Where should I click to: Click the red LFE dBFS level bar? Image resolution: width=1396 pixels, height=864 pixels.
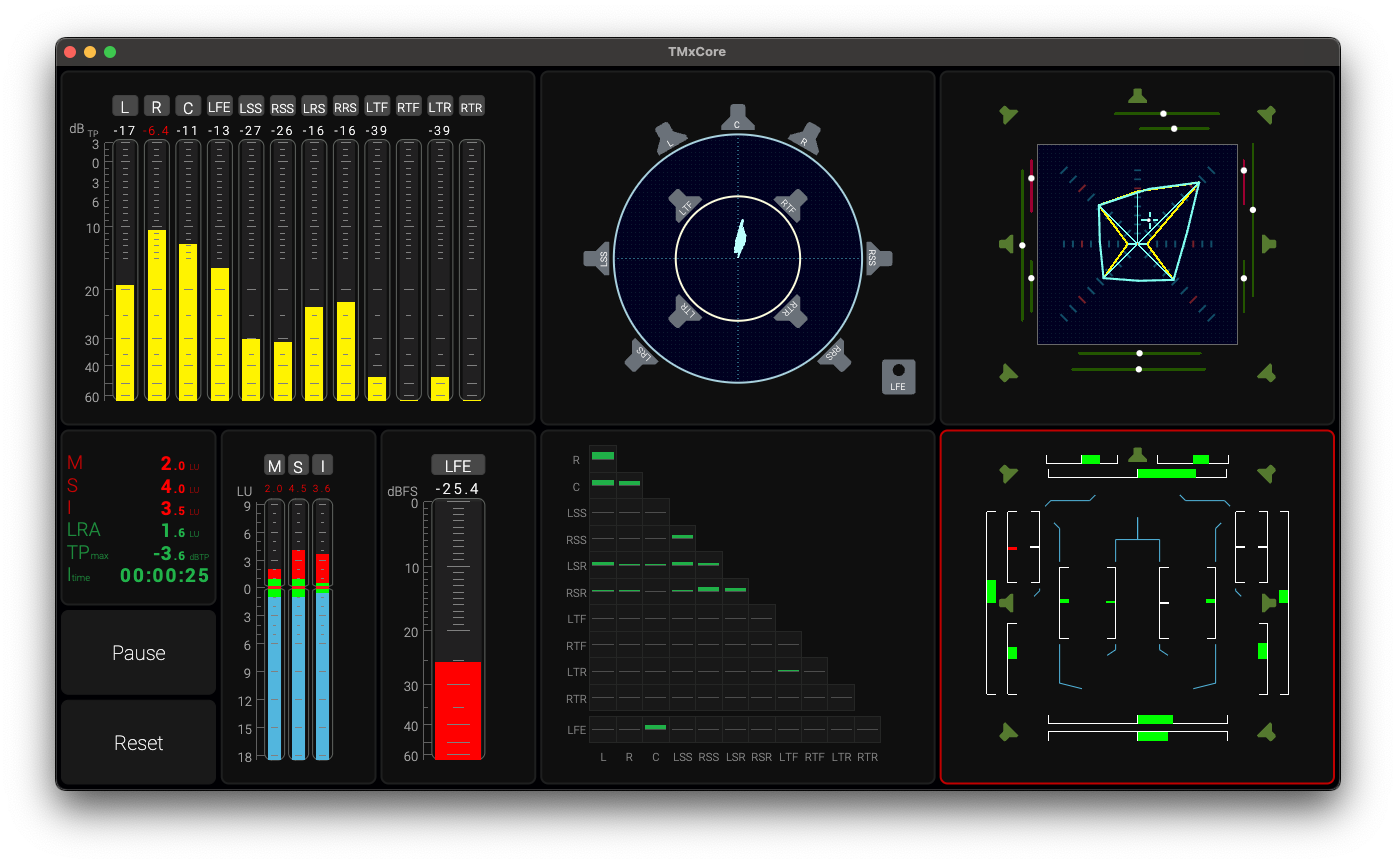458,709
